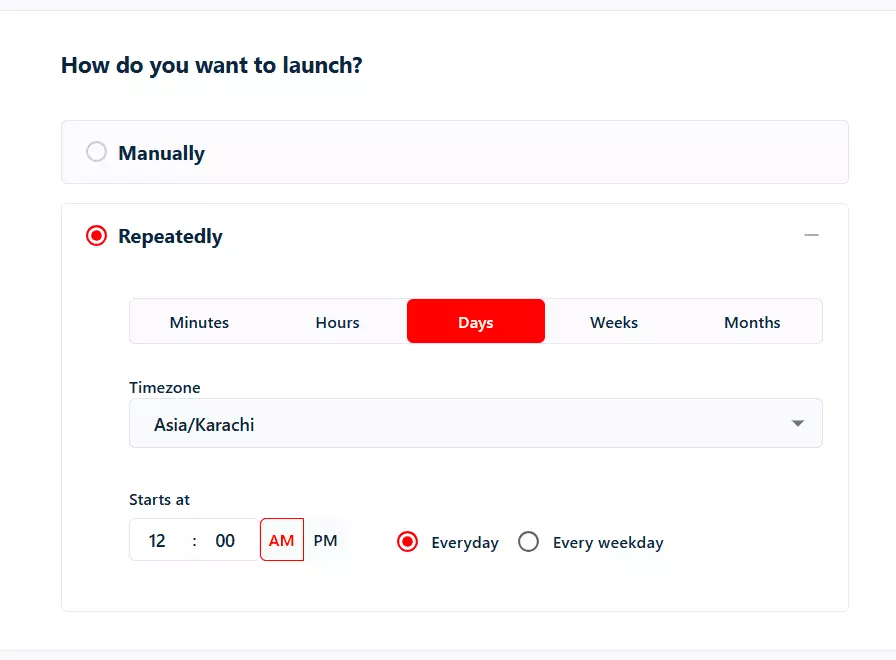This screenshot has height=660, width=896.
Task: Expand the Asia/Karachi timezone selector
Action: 797,423
